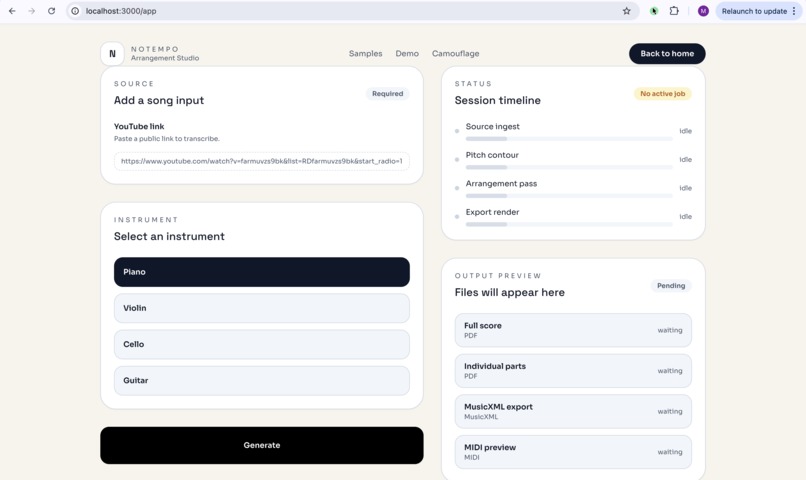This screenshot has width=806, height=480.
Task: Click the Add a song input heading
Action: 159,100
